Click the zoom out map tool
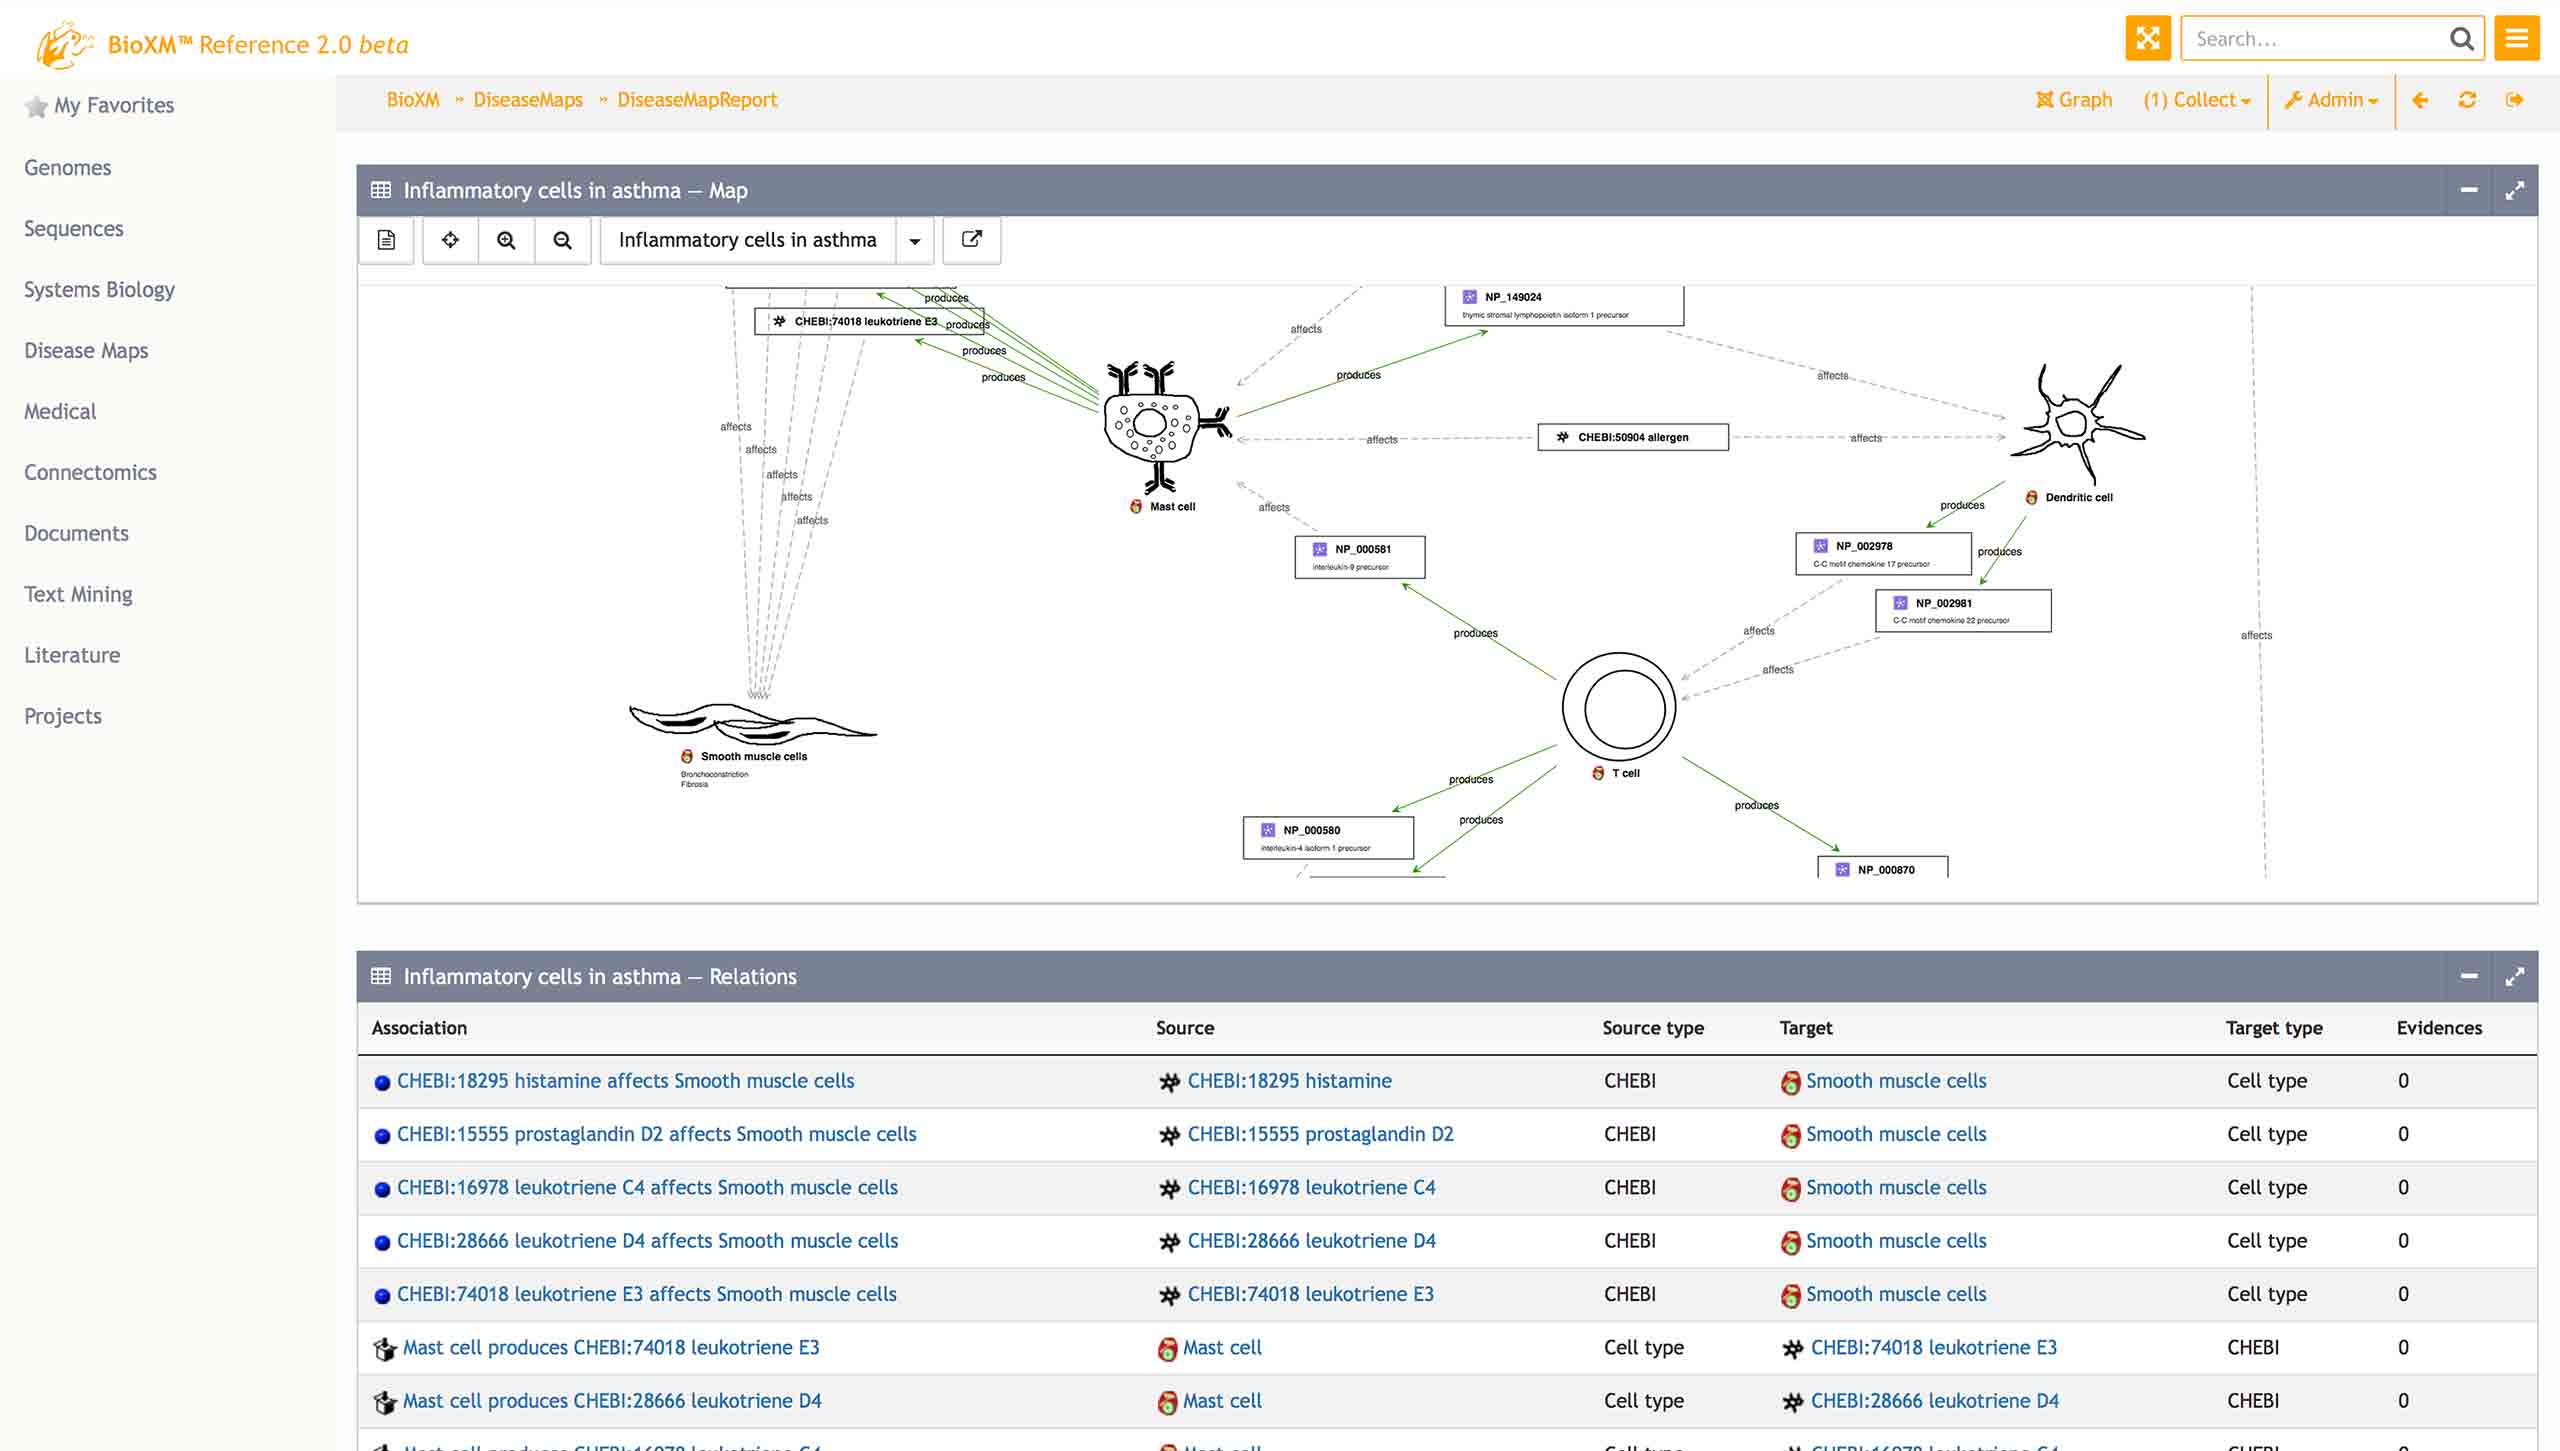2560x1451 pixels. 562,240
